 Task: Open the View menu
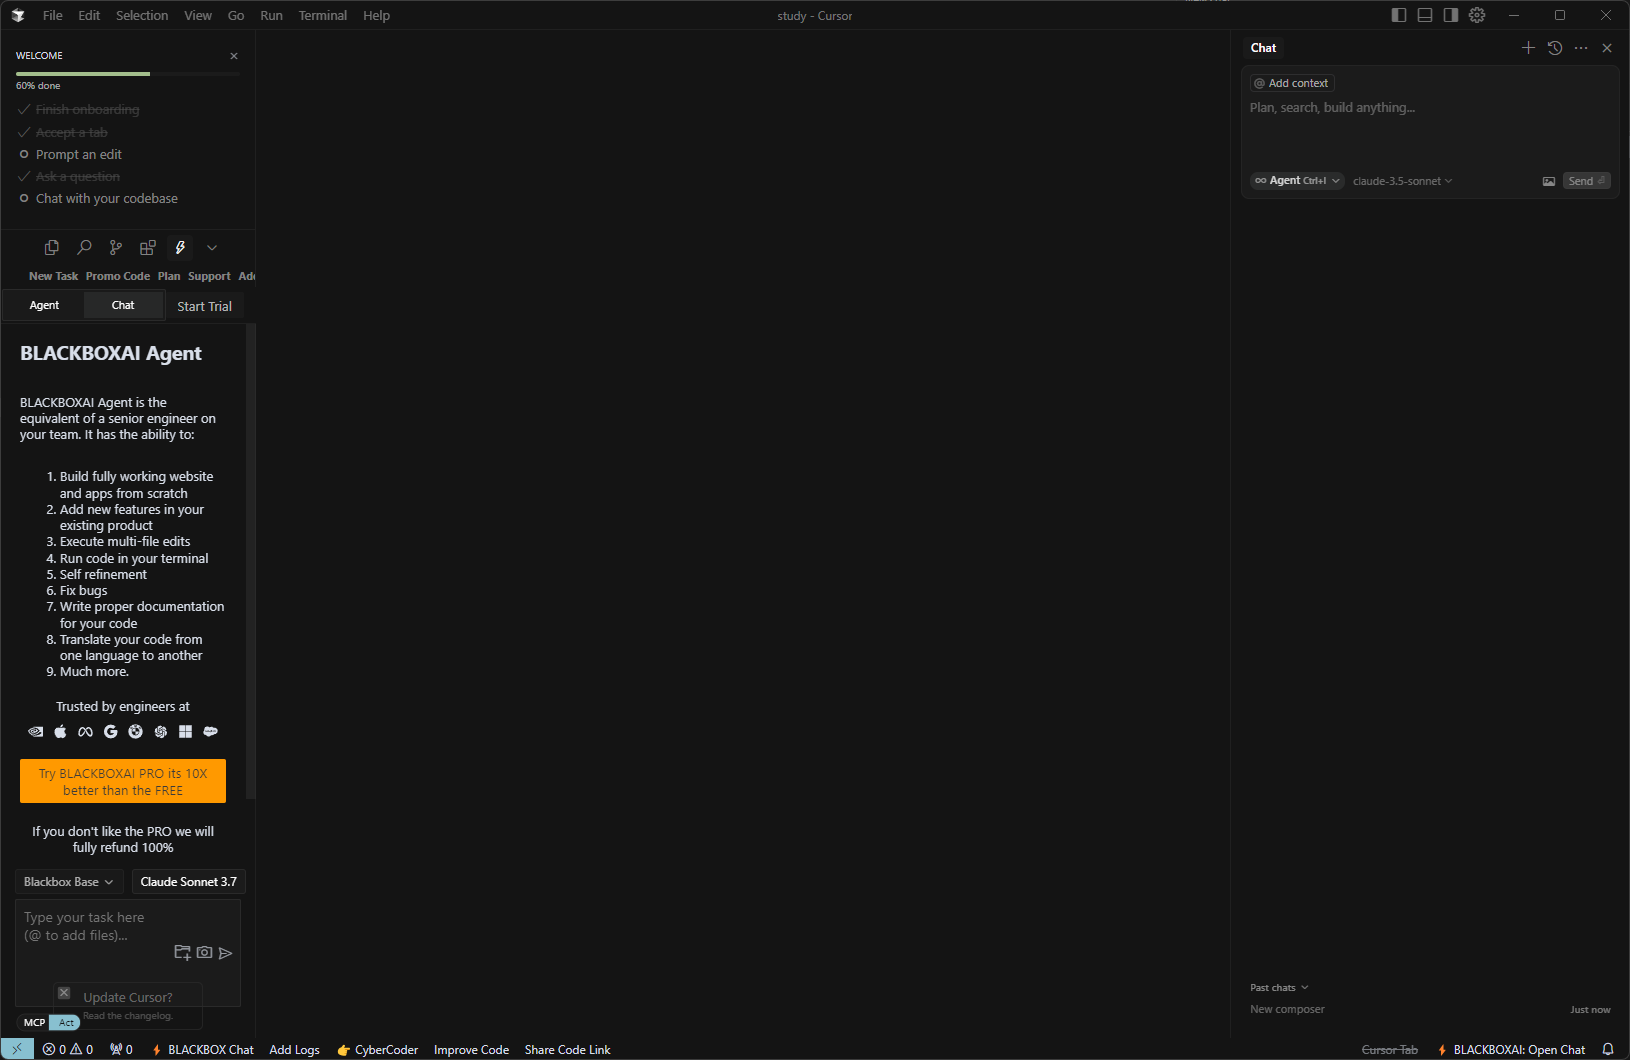tap(198, 15)
